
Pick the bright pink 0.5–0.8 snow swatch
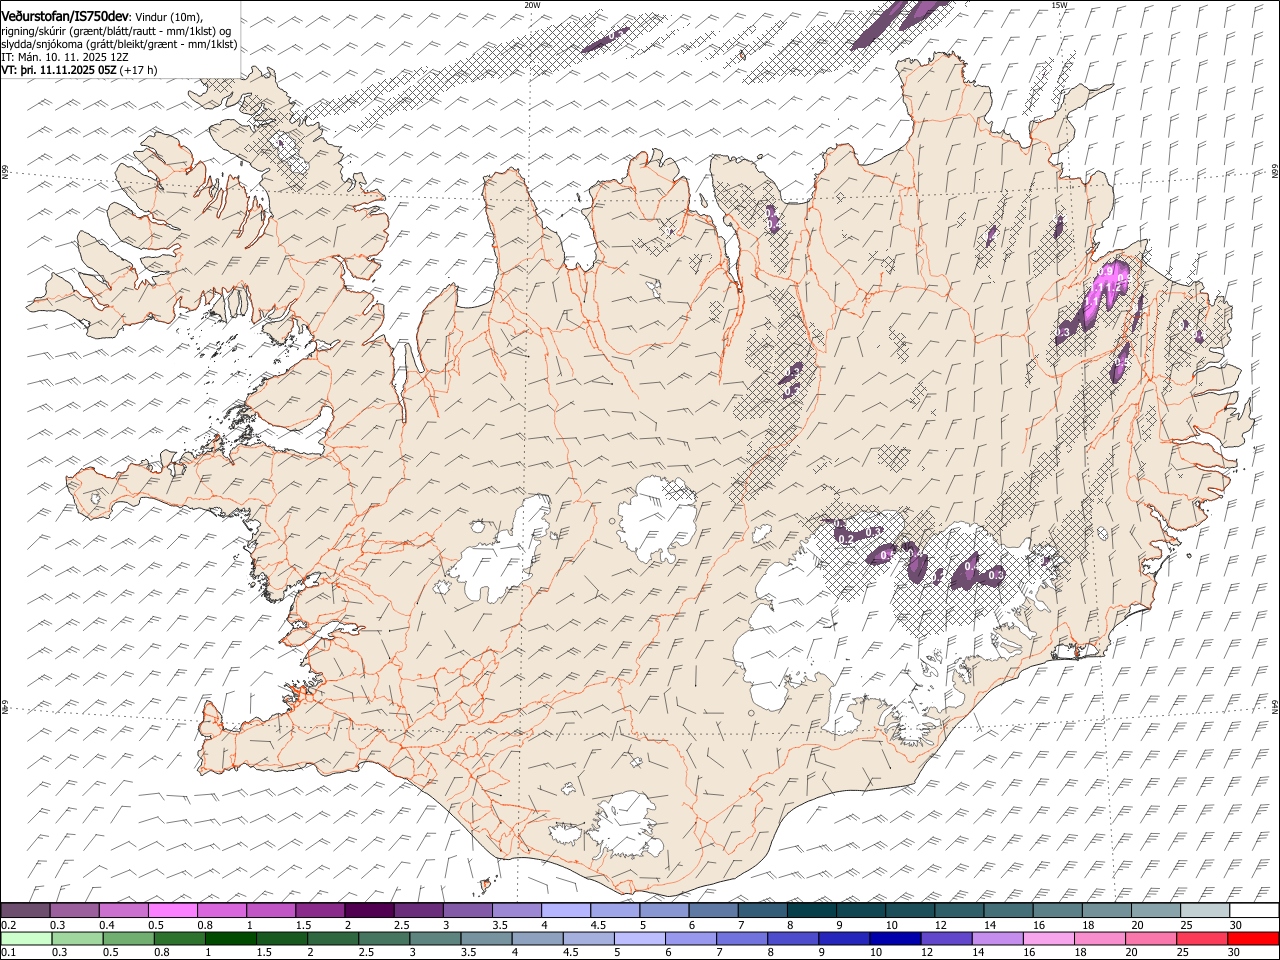tap(173, 911)
